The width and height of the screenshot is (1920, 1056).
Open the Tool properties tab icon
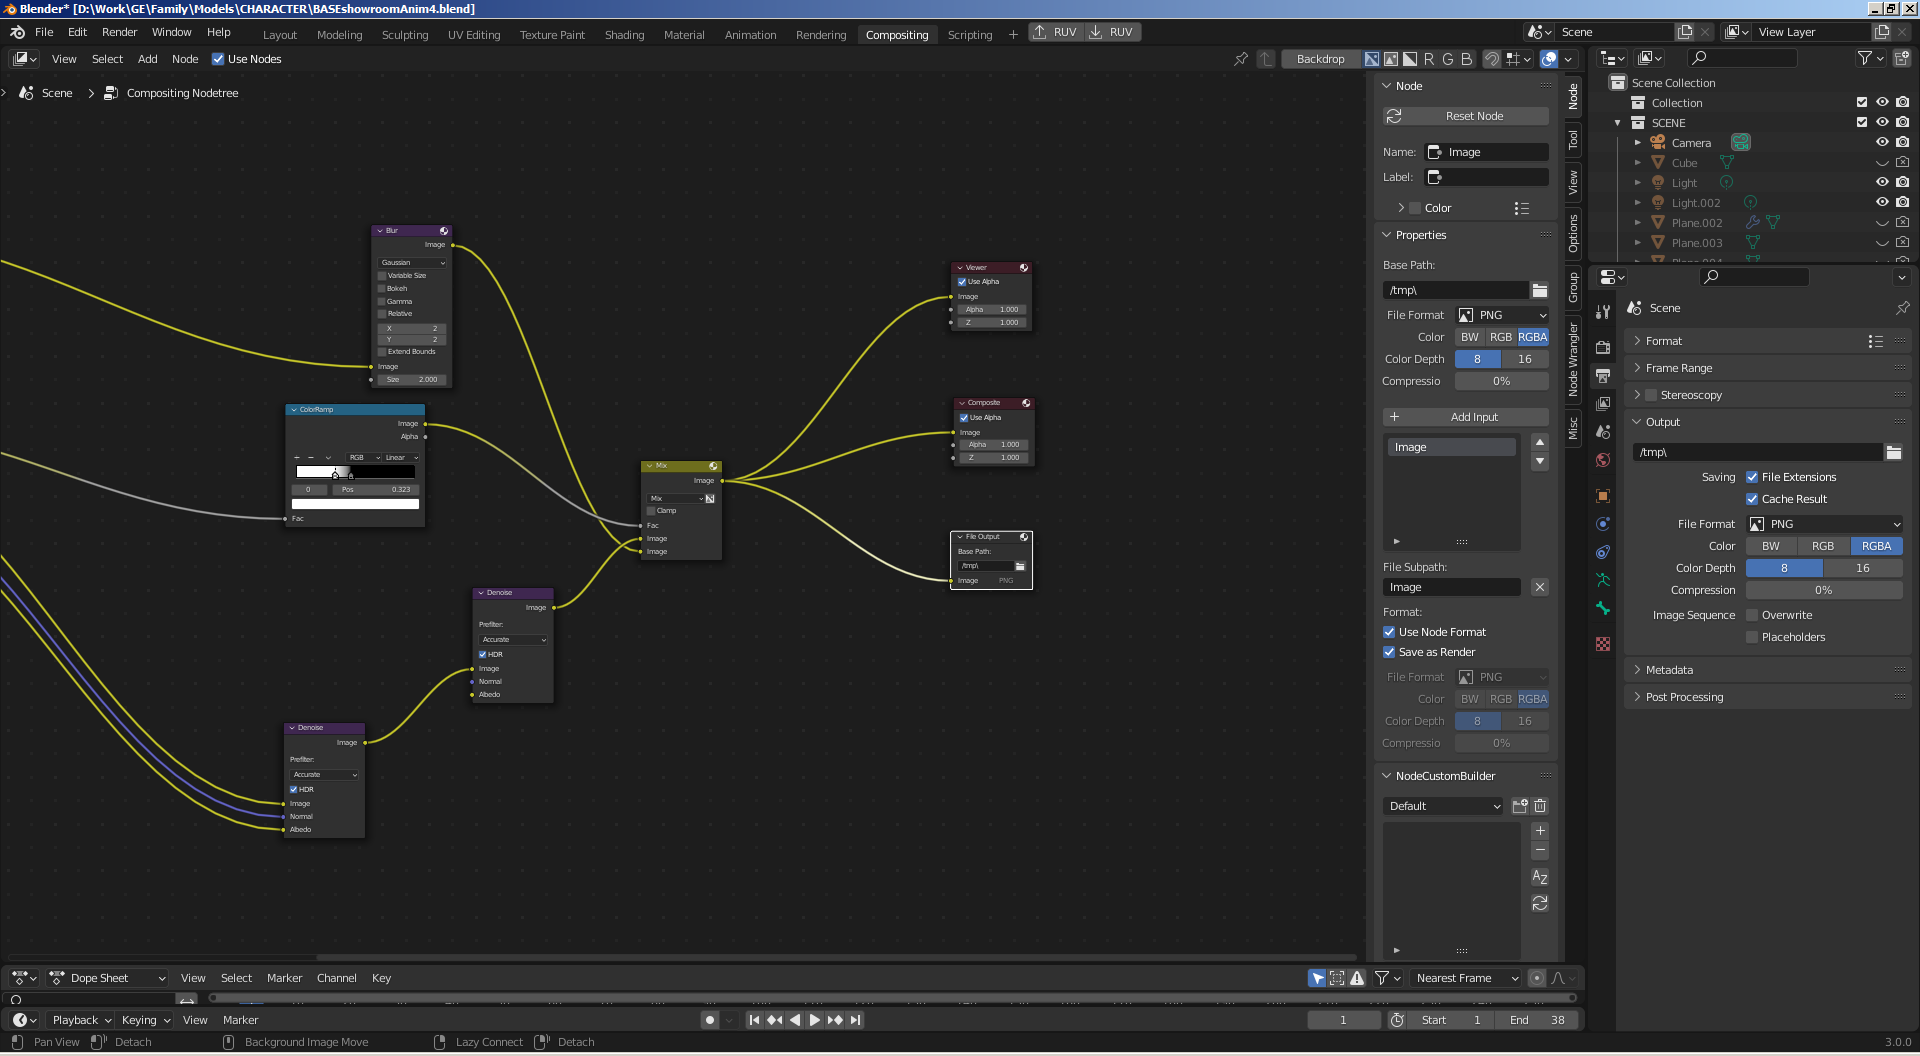(1603, 312)
